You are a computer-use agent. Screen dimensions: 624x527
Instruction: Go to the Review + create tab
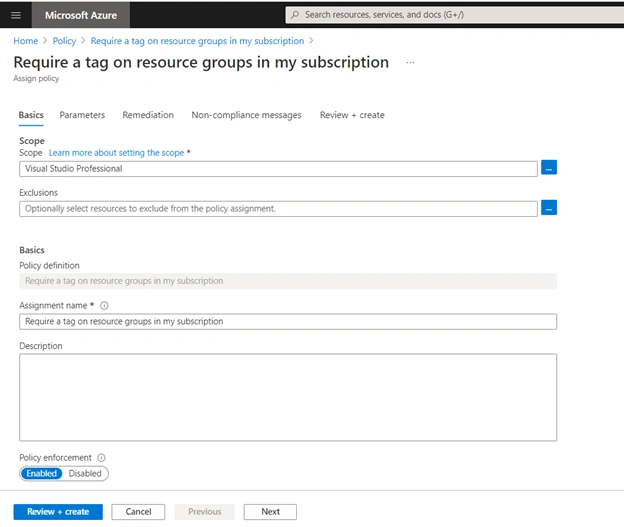tap(352, 115)
